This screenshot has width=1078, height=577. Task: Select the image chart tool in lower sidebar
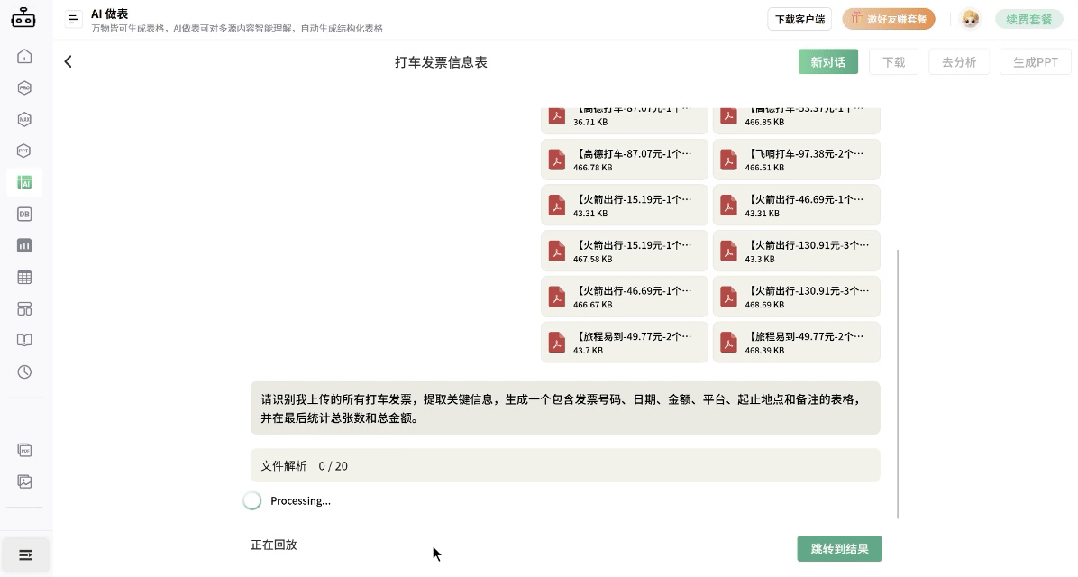(24, 481)
